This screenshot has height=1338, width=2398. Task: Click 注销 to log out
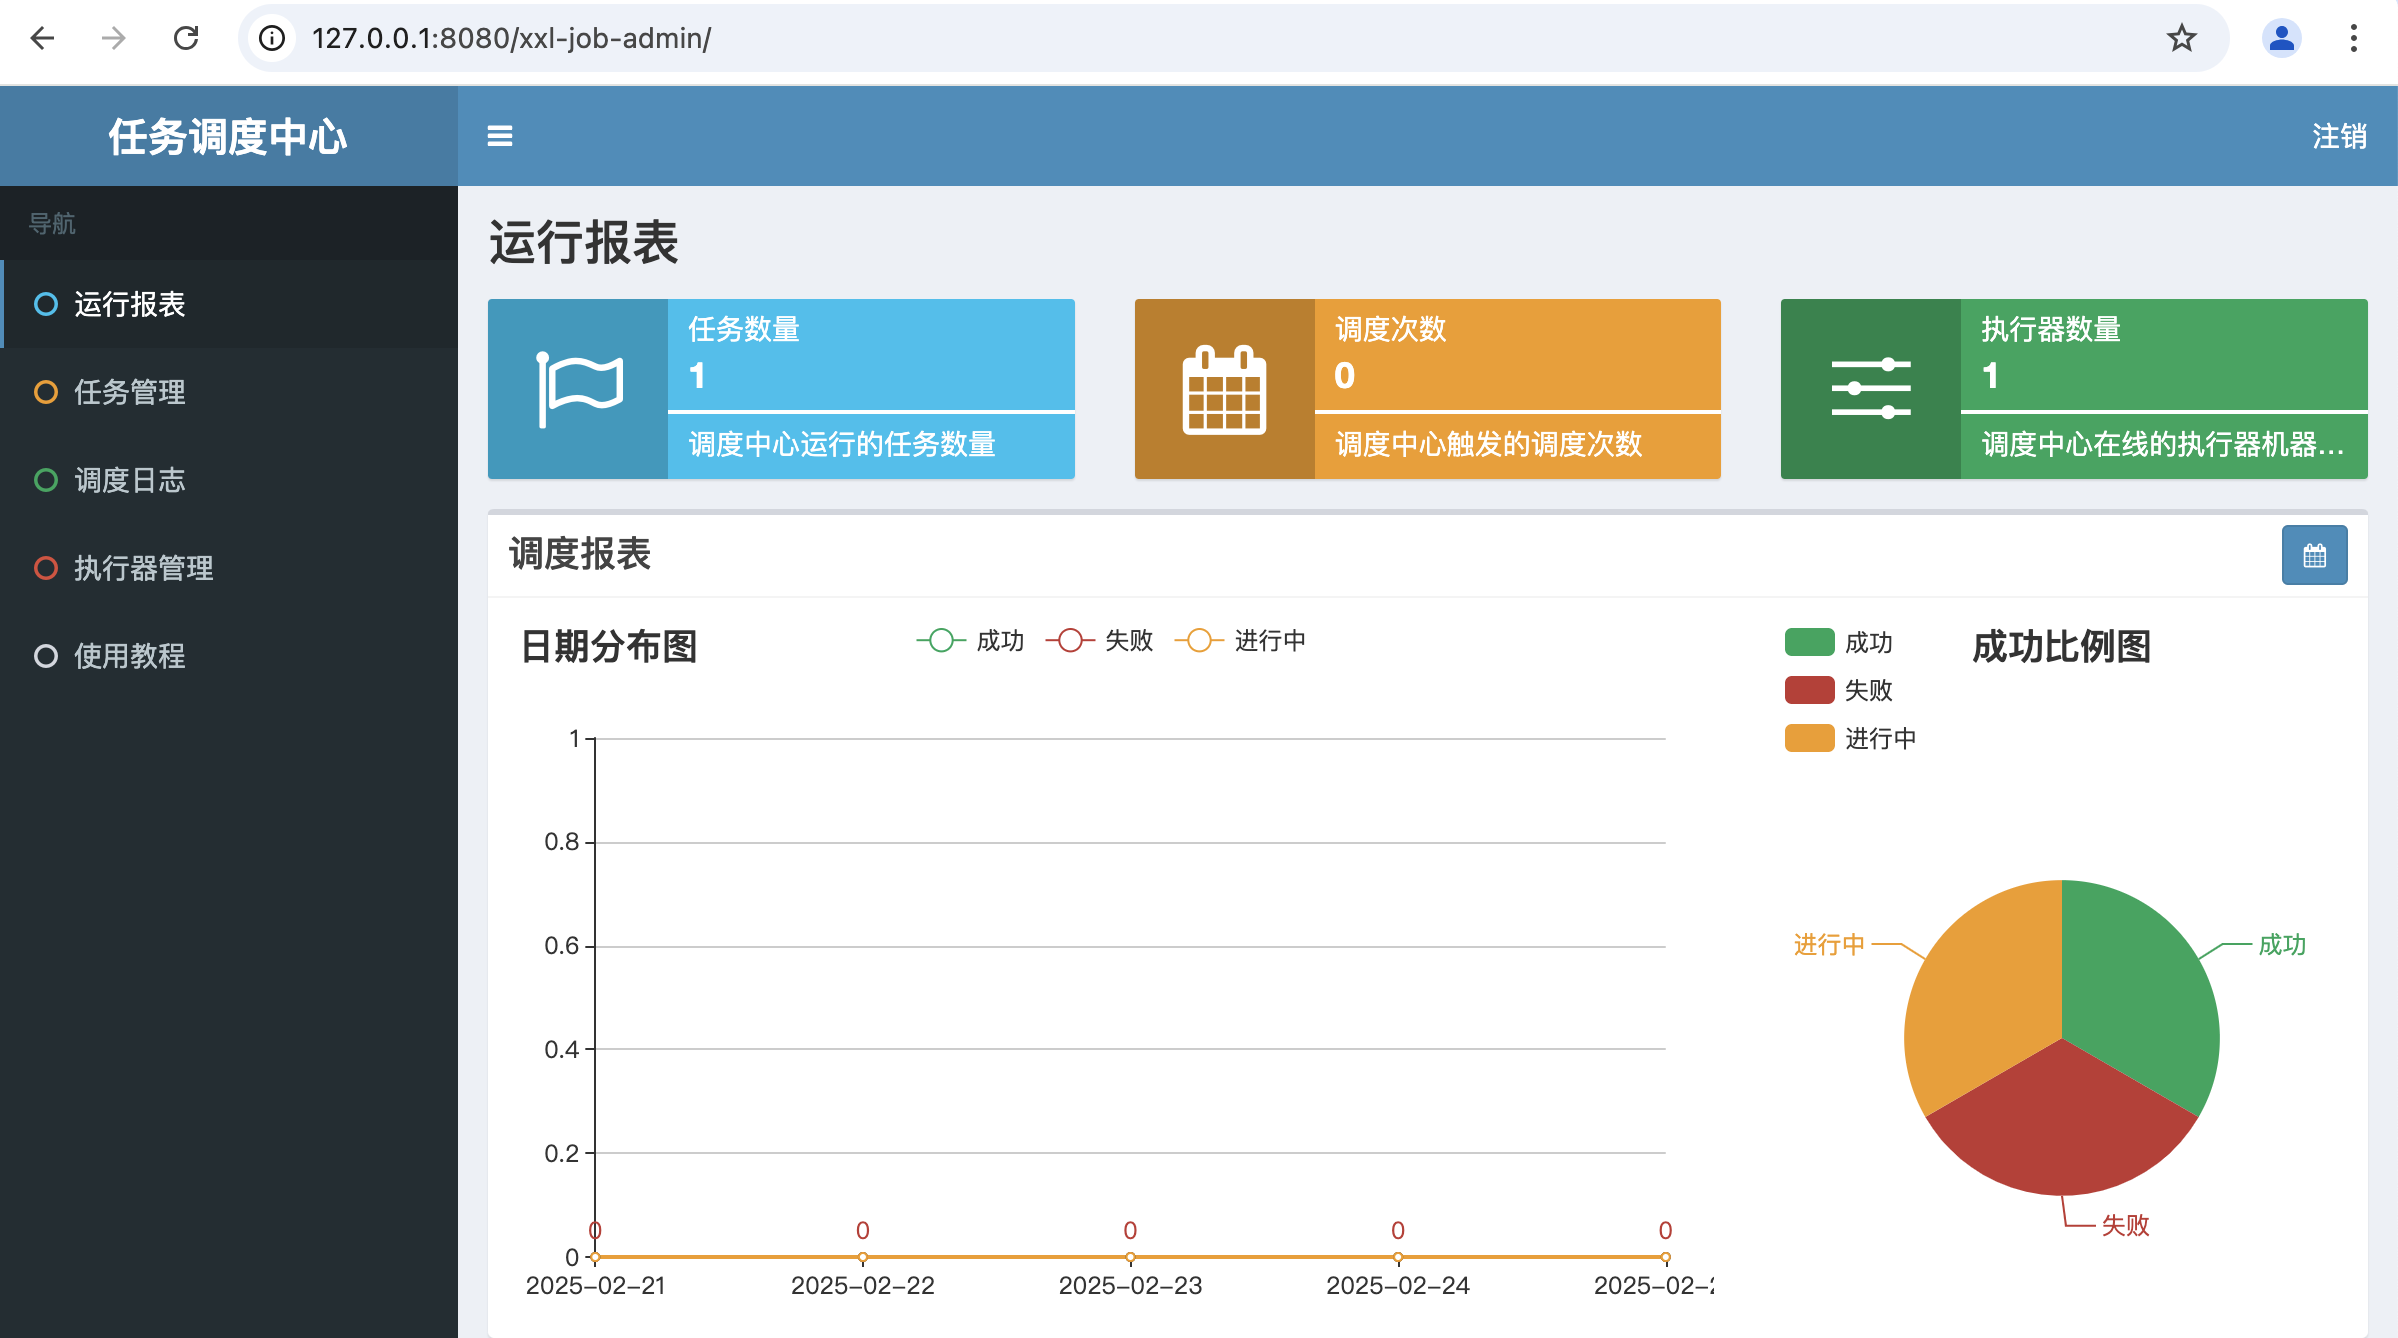tap(2338, 136)
